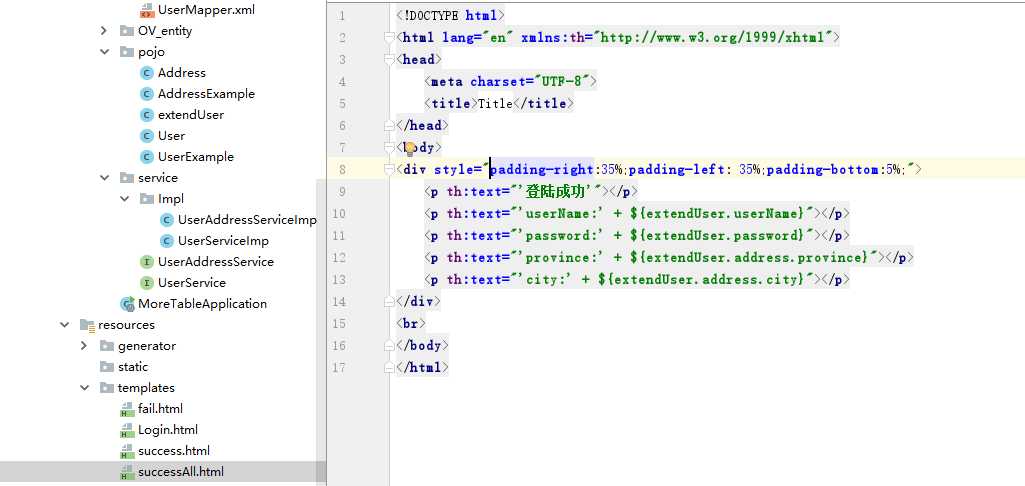Image resolution: width=1025 pixels, height=486 pixels.
Task: Click the successAll.html file icon
Action: click(x=127, y=472)
